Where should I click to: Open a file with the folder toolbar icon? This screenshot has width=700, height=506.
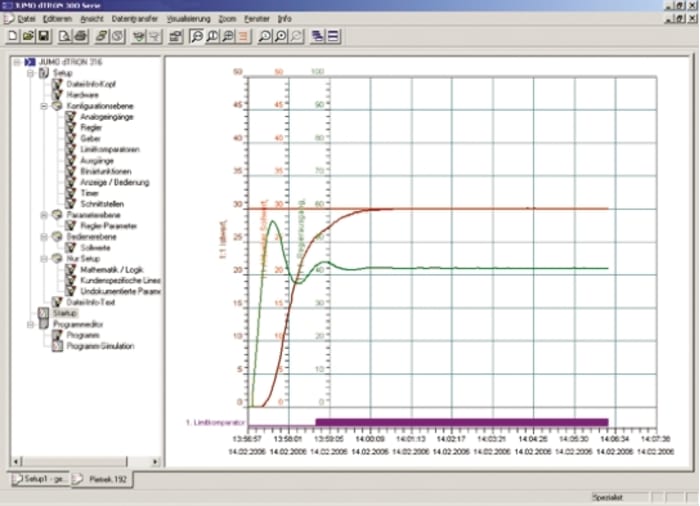click(x=28, y=36)
